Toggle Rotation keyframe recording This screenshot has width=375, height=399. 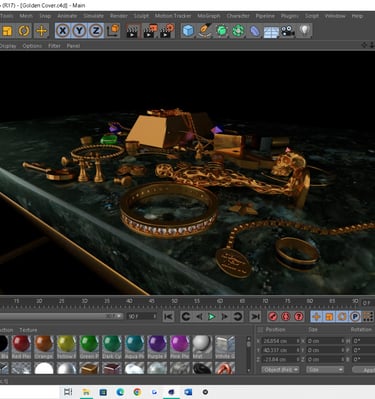[x=342, y=316]
